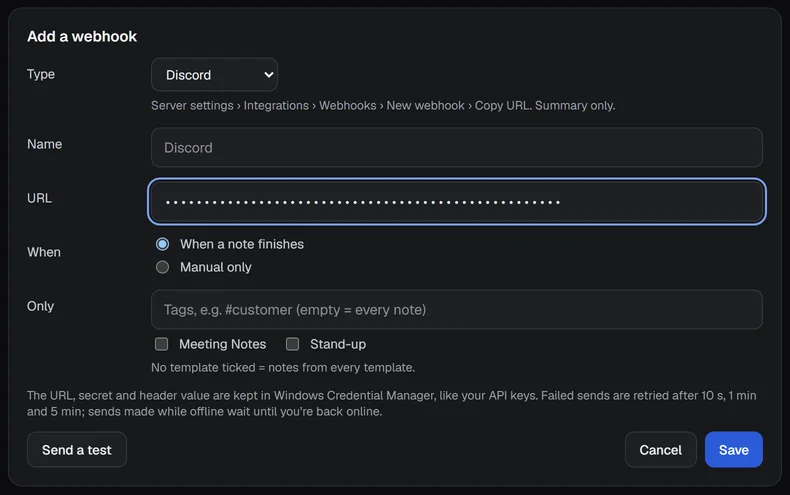This screenshot has height=495, width=790.
Task: Focus the masked URL field
Action: pyautogui.click(x=456, y=202)
